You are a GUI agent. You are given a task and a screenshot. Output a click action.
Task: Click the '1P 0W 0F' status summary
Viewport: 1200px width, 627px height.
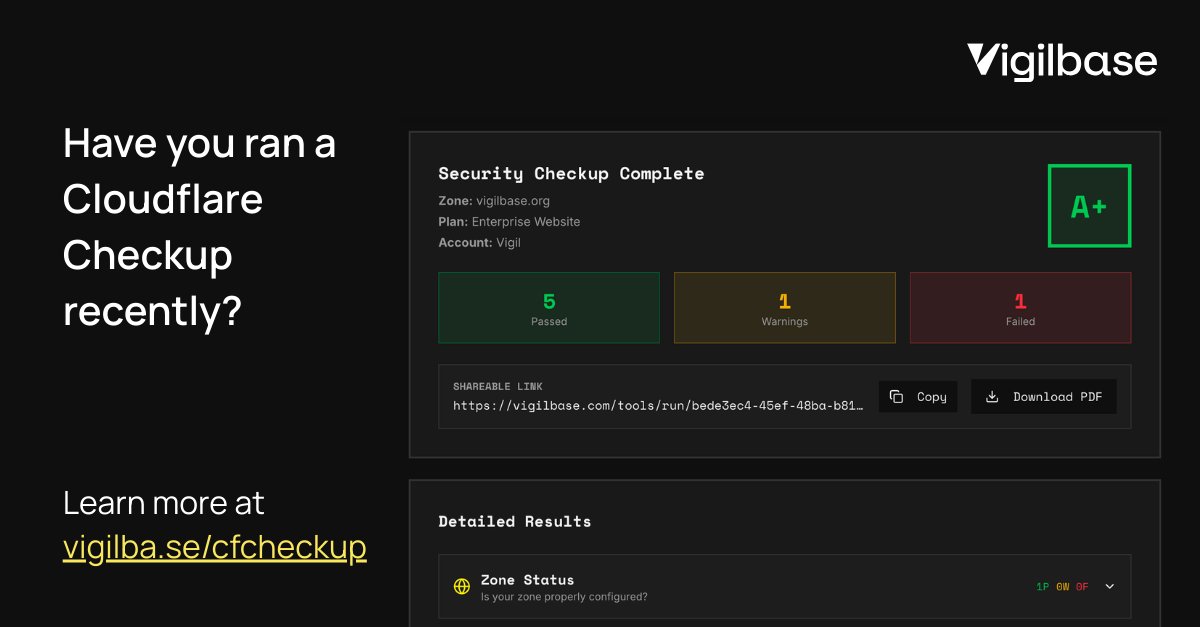1062,587
